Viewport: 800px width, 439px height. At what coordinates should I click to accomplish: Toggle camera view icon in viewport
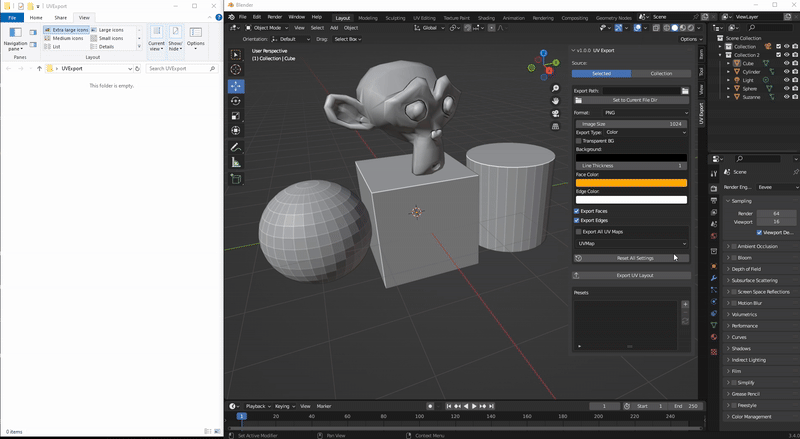coord(556,113)
